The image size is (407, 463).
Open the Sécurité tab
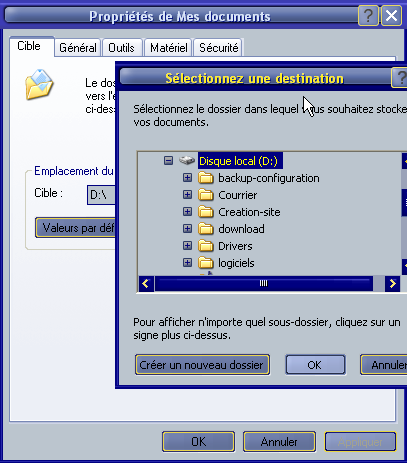219,48
